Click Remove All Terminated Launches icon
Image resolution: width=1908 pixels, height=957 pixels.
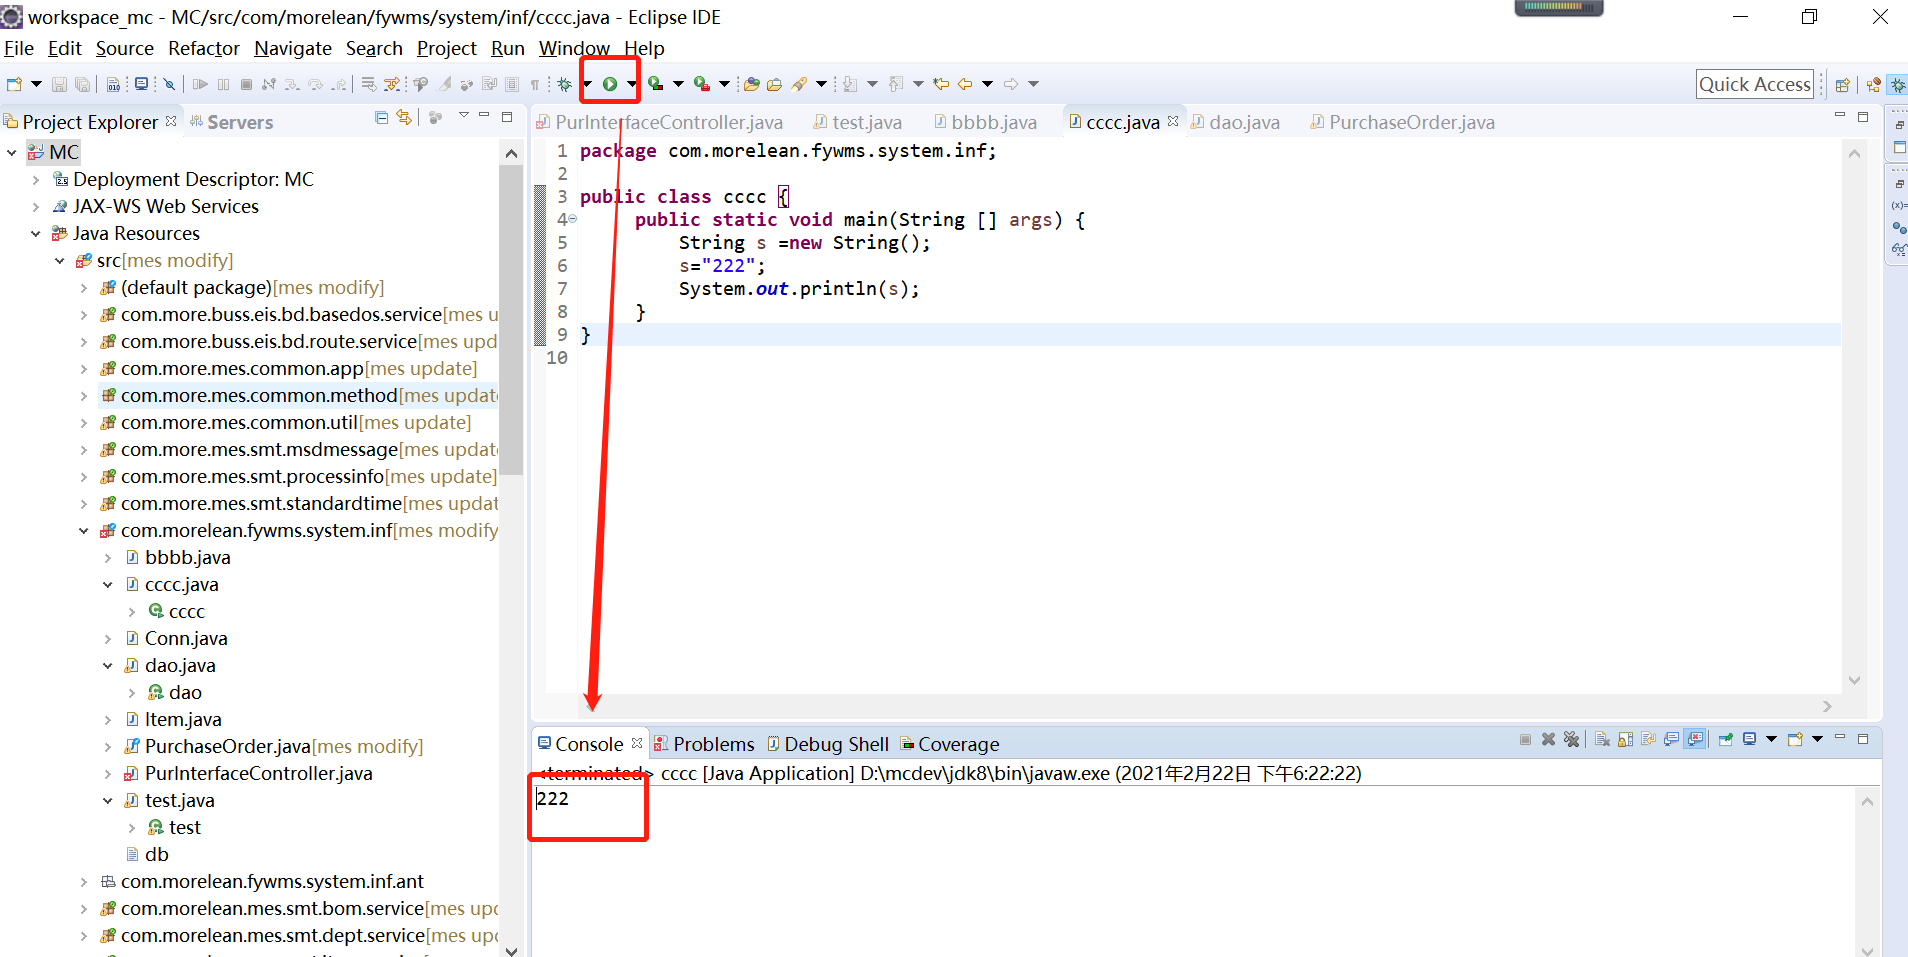coord(1571,739)
